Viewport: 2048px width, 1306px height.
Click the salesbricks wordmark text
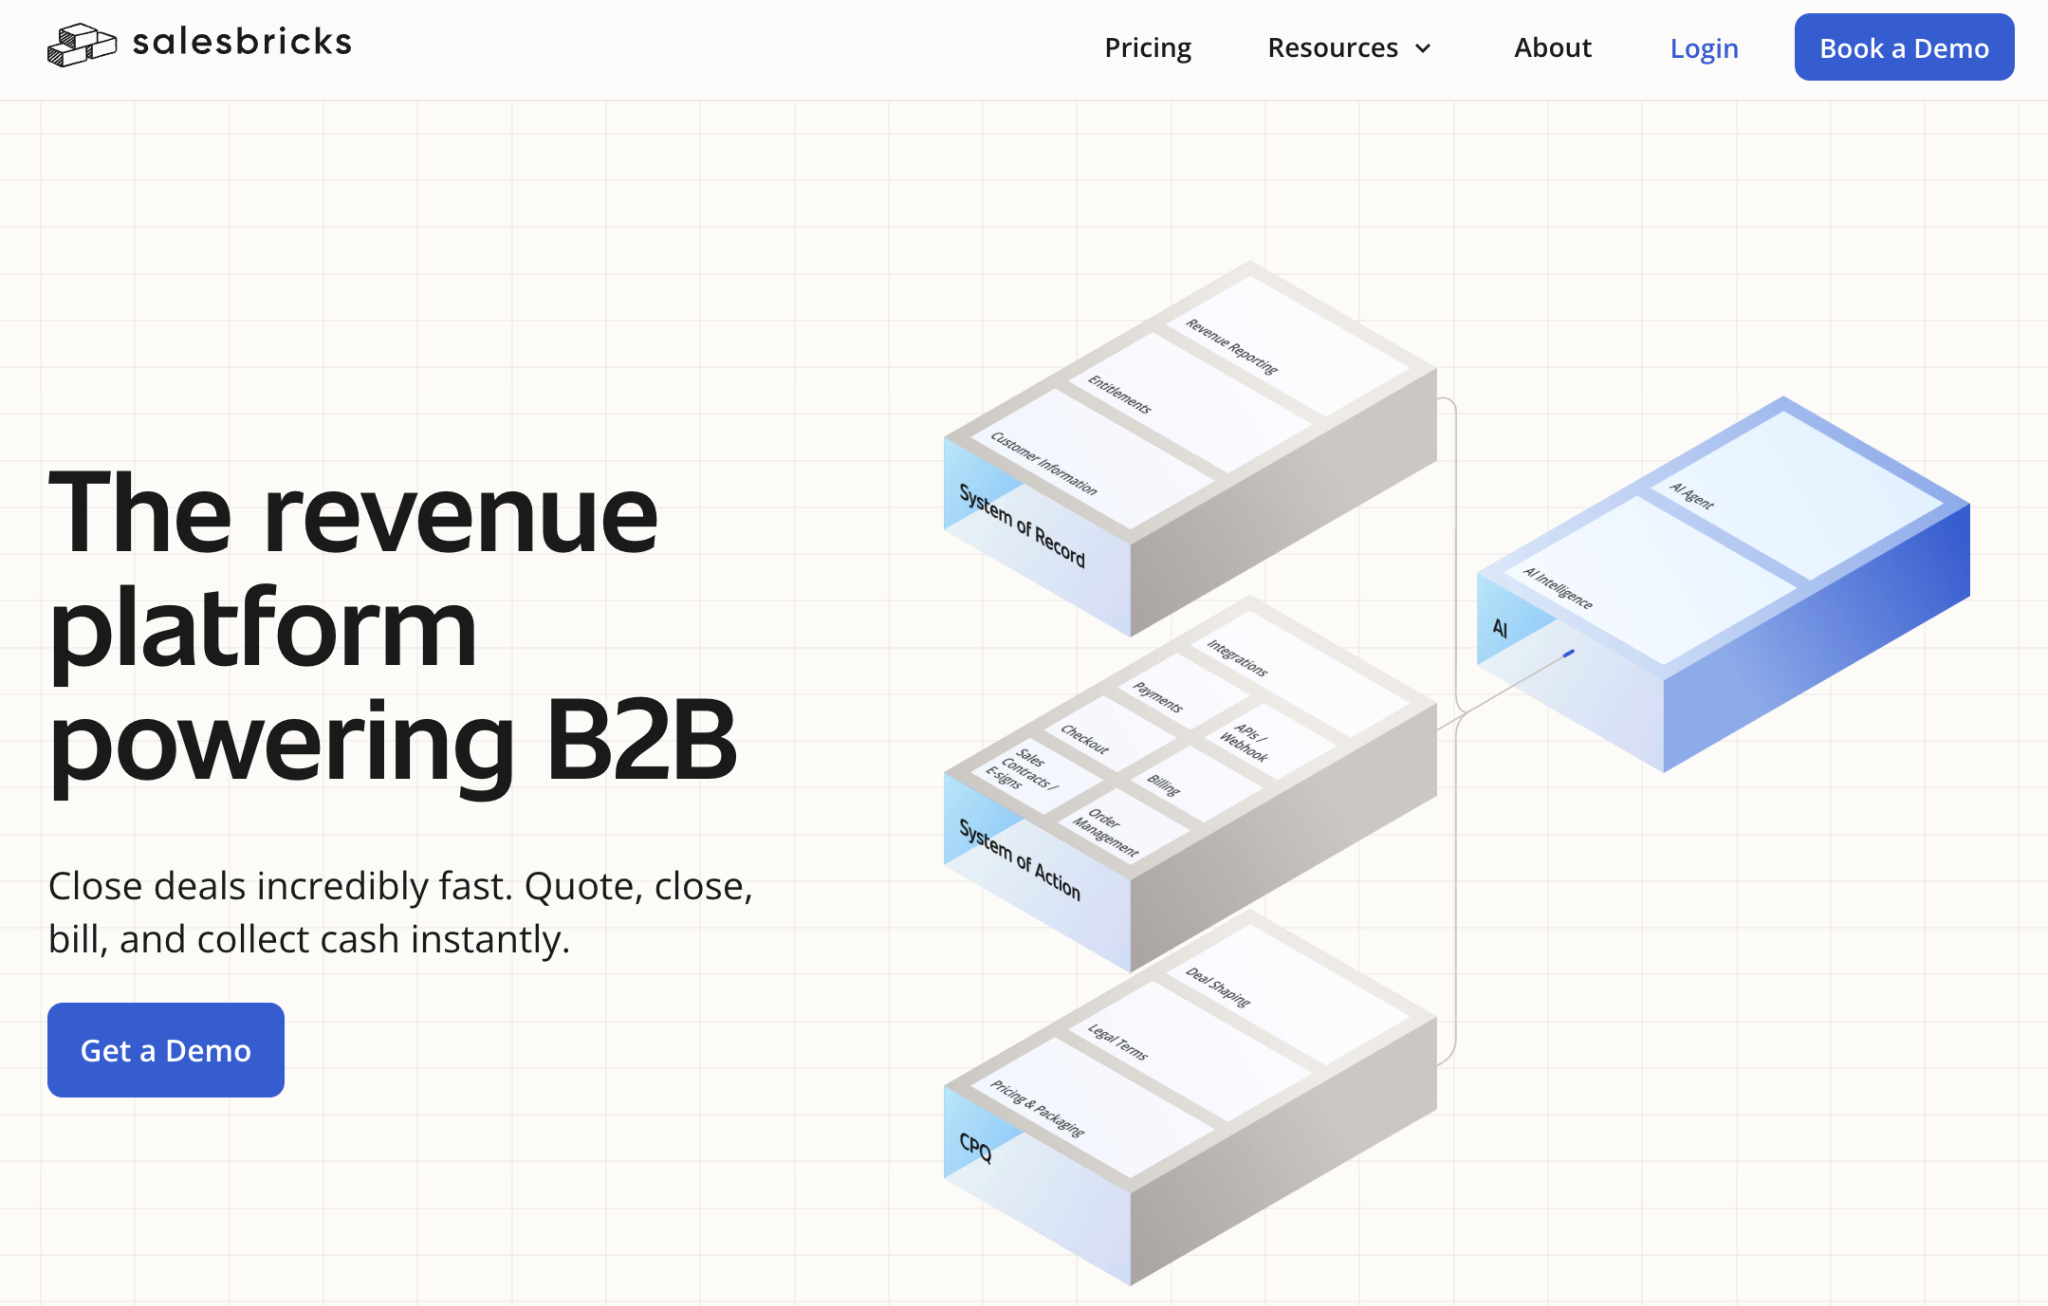coord(242,42)
